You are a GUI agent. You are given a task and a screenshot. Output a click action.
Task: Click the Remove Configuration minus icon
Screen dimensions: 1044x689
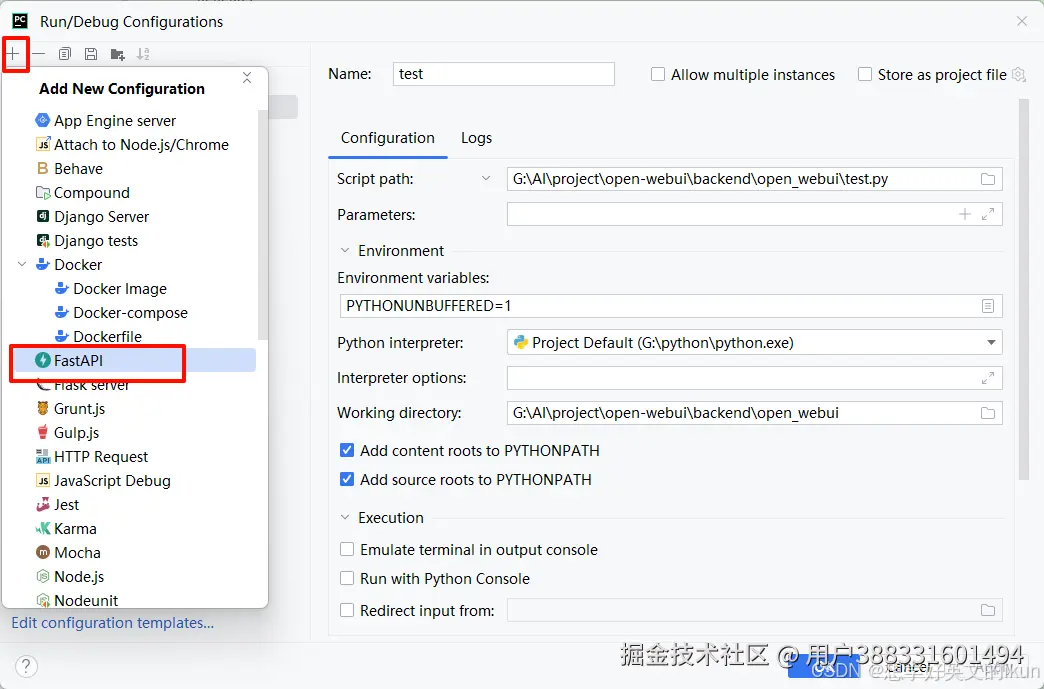coord(39,54)
